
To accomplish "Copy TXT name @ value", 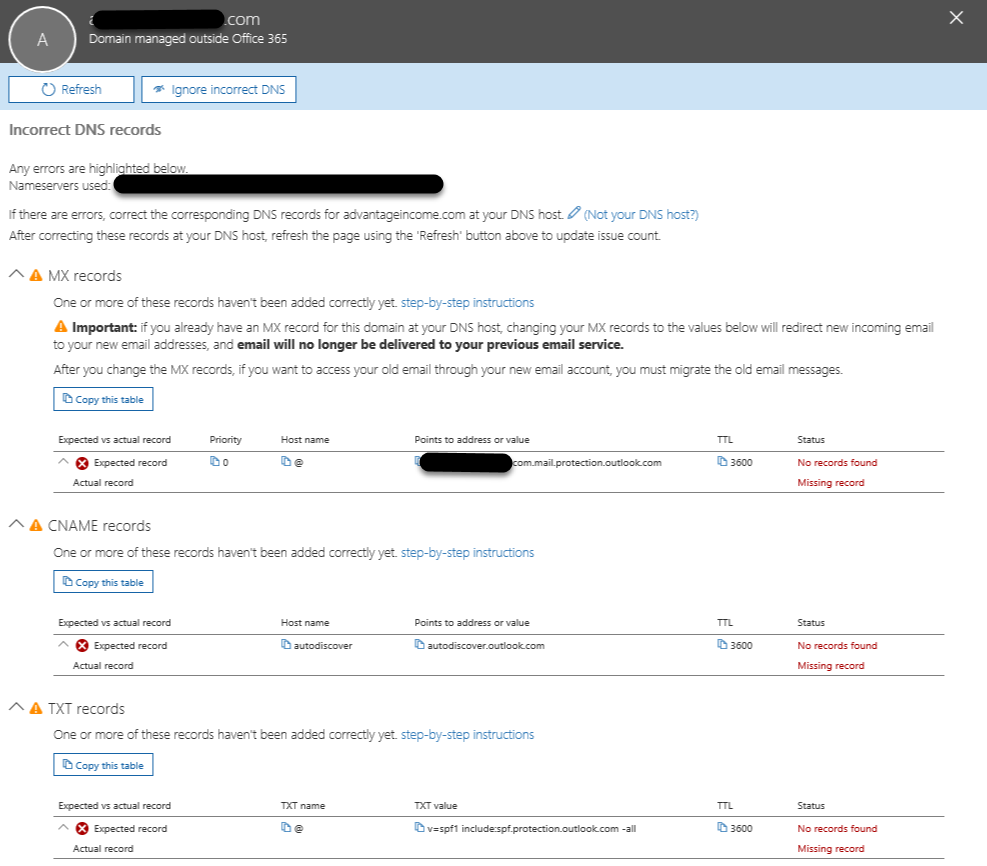I will (286, 828).
